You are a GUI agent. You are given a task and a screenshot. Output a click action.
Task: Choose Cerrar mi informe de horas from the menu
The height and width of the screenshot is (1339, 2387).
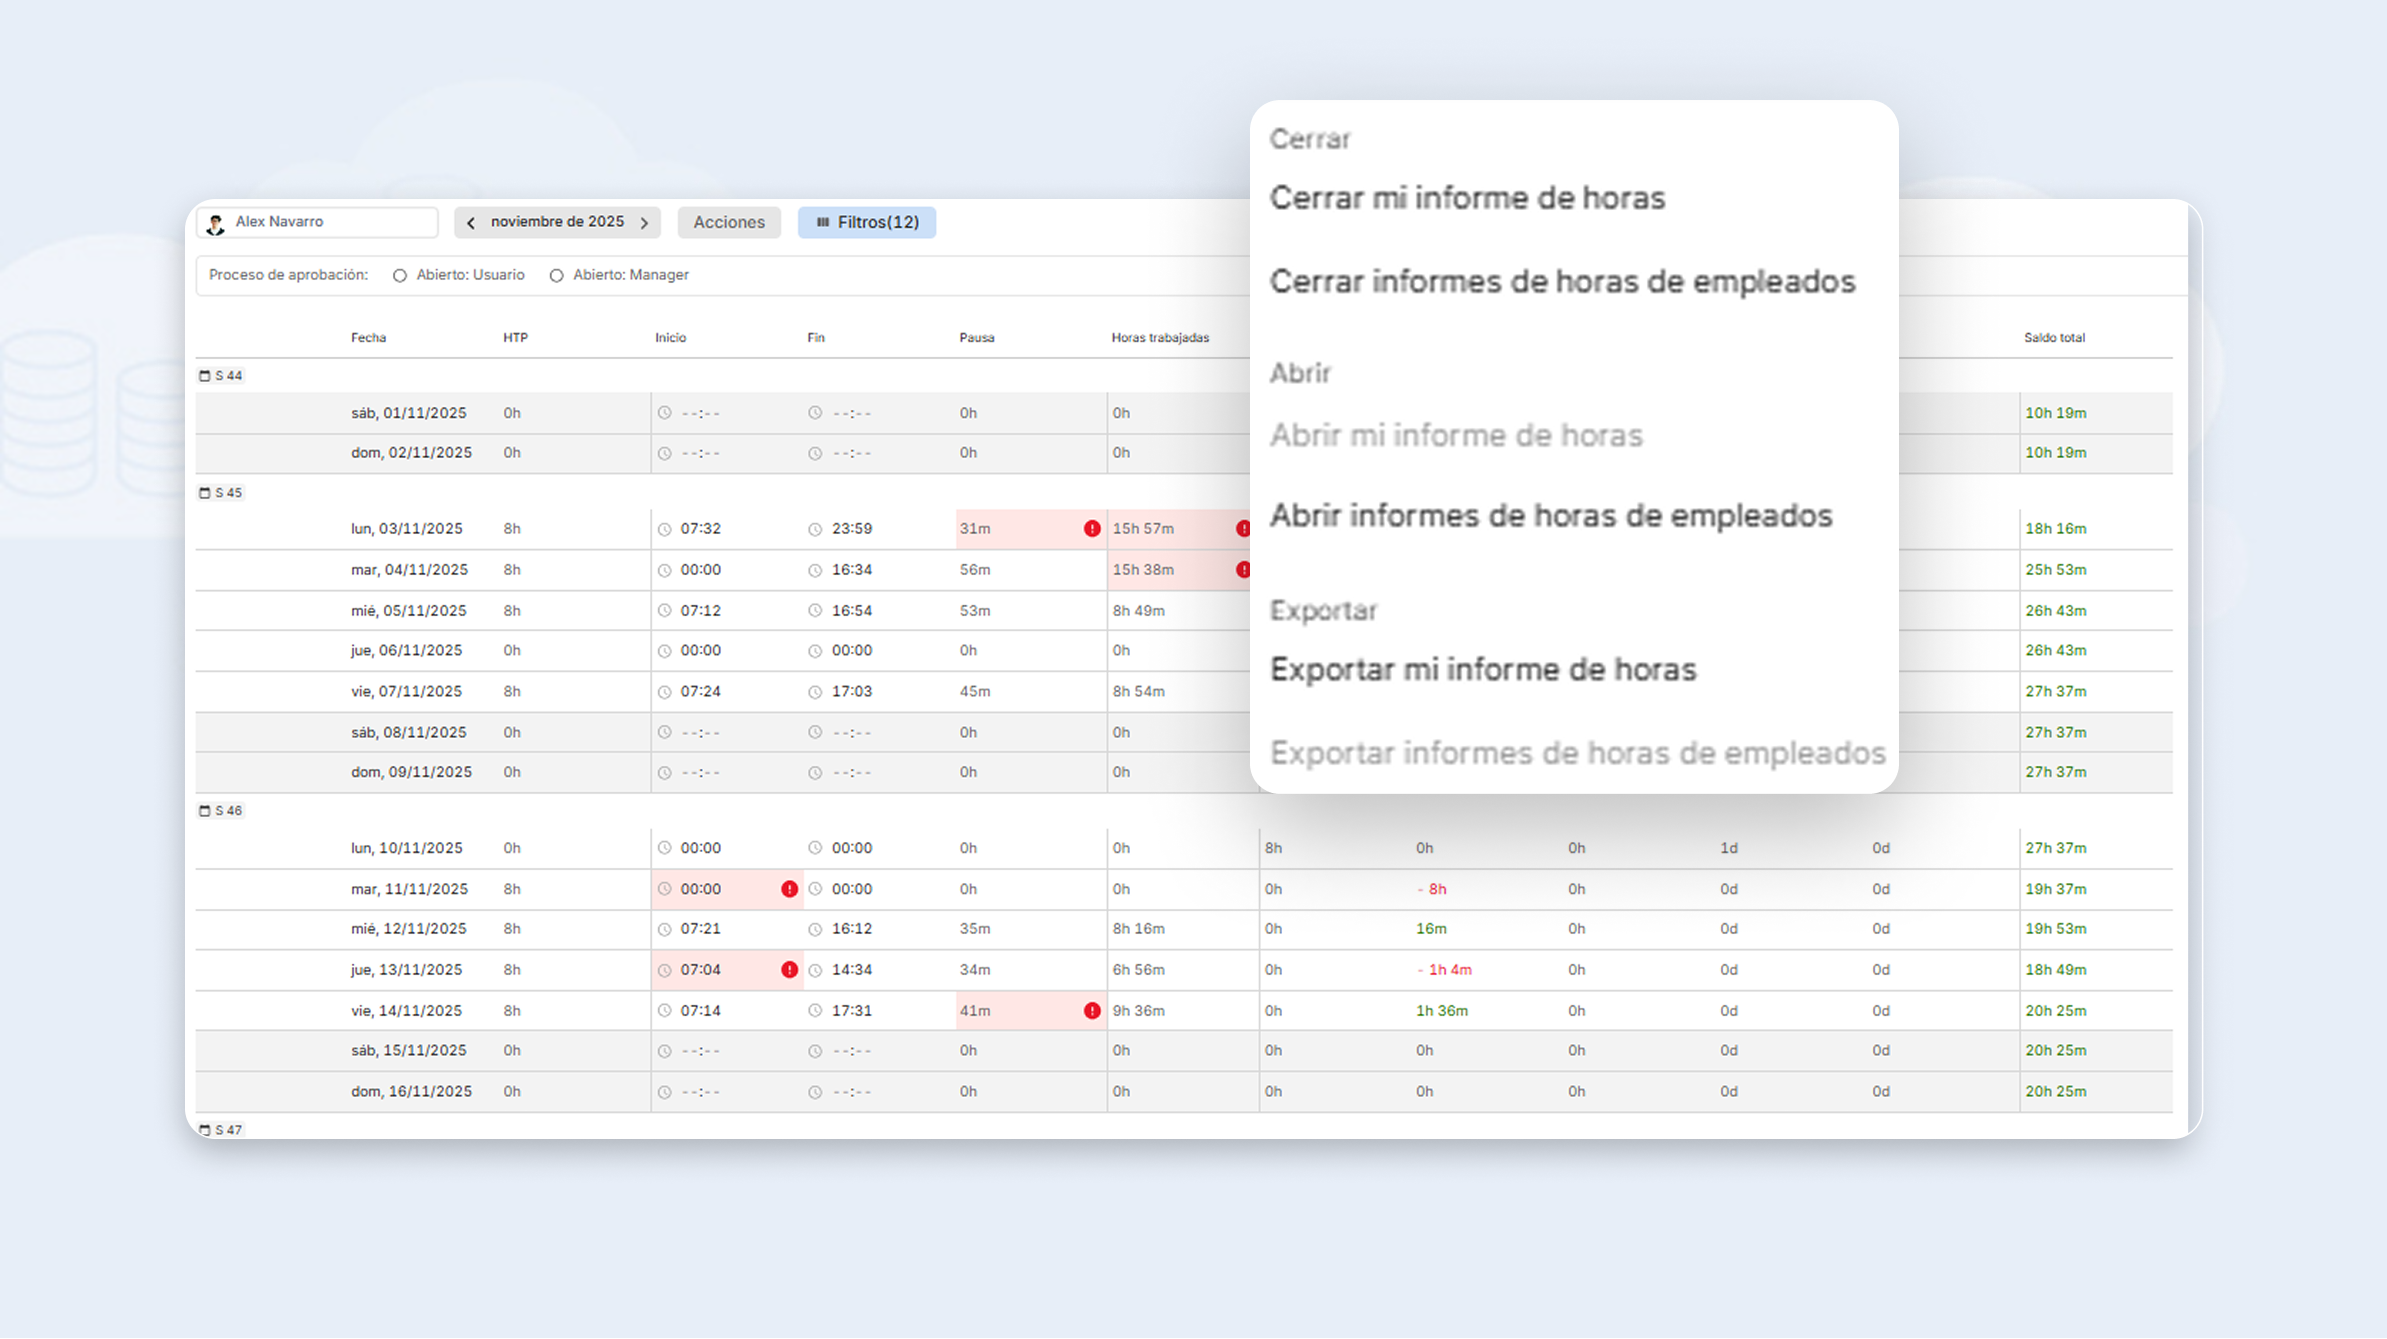pyautogui.click(x=1467, y=197)
